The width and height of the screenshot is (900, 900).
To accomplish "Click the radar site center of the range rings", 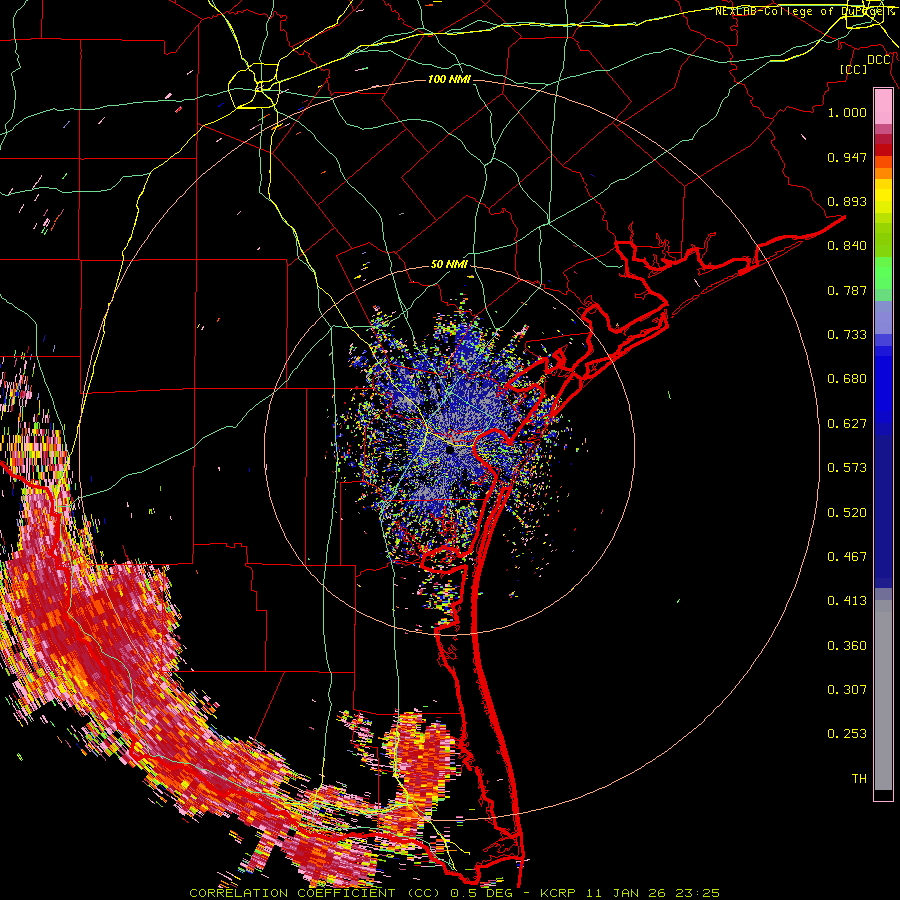I will (449, 449).
